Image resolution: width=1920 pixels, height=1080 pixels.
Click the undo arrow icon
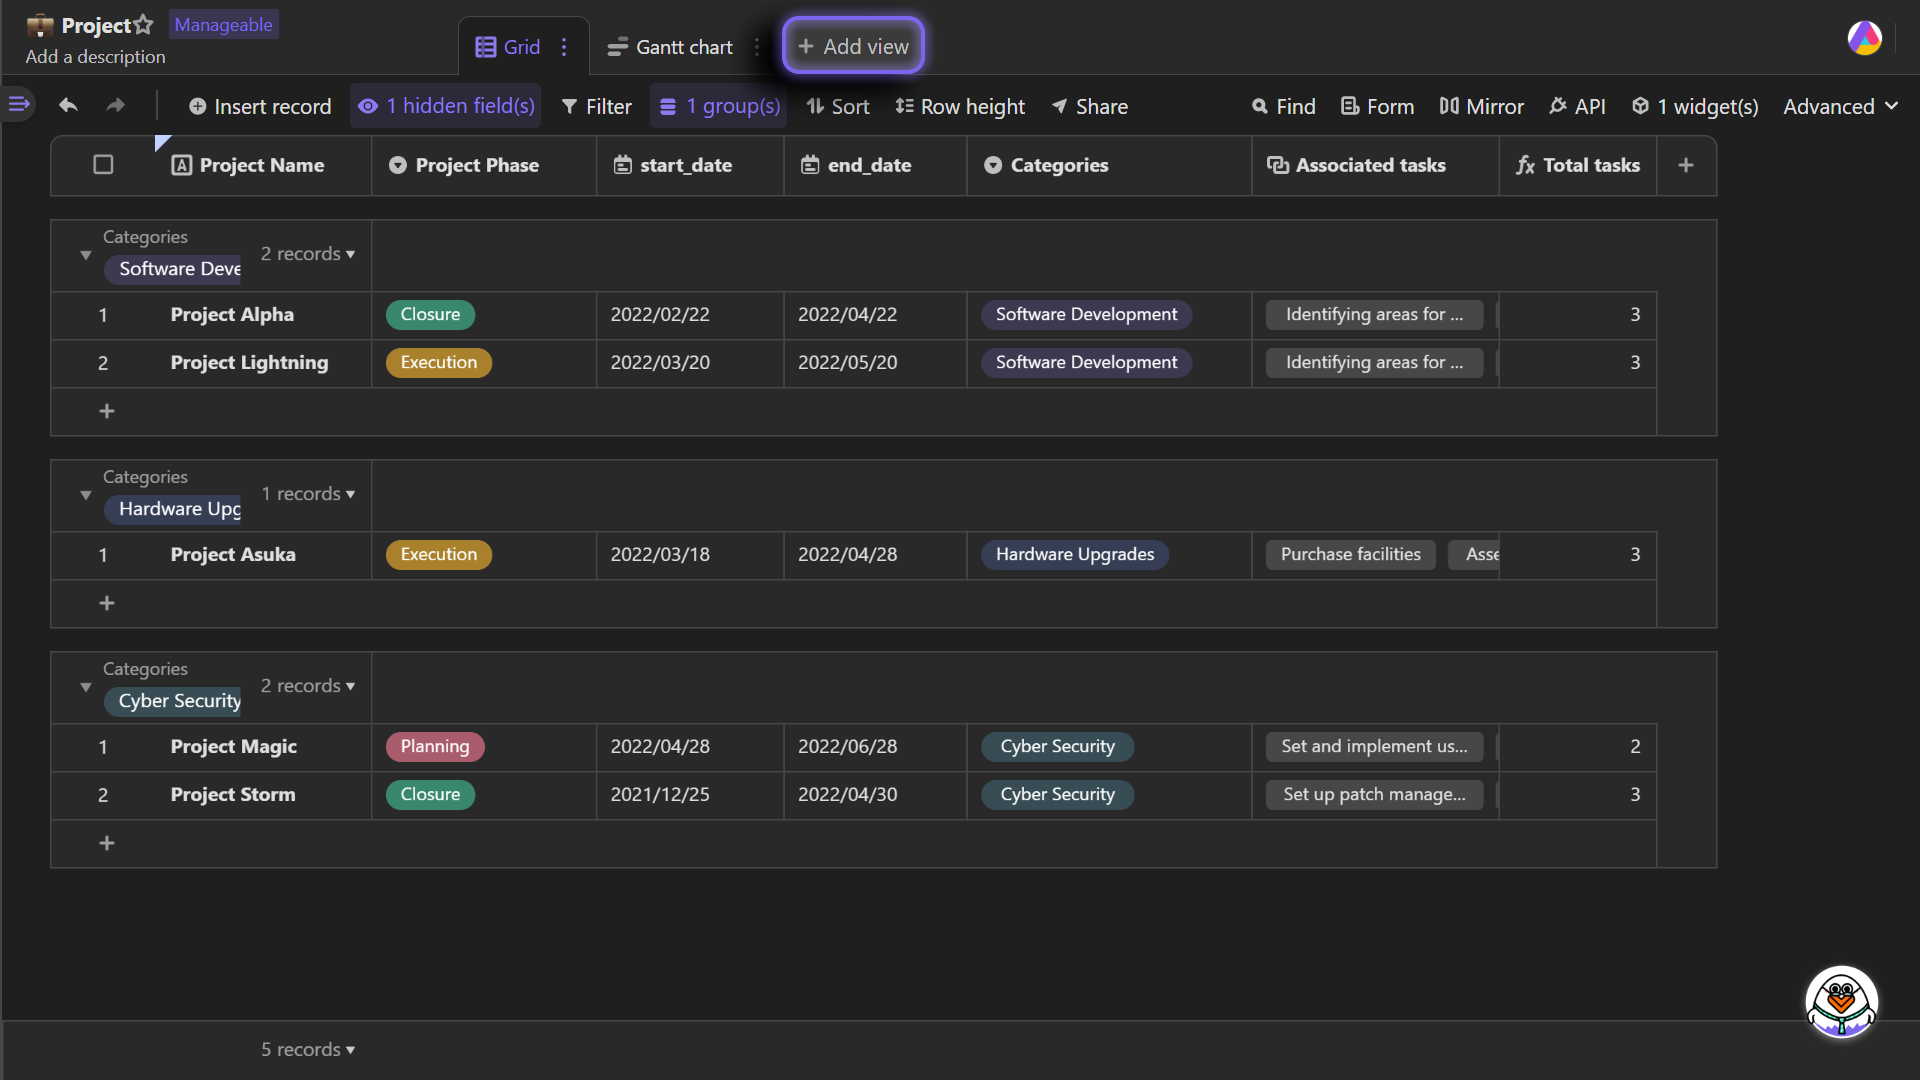[68, 105]
